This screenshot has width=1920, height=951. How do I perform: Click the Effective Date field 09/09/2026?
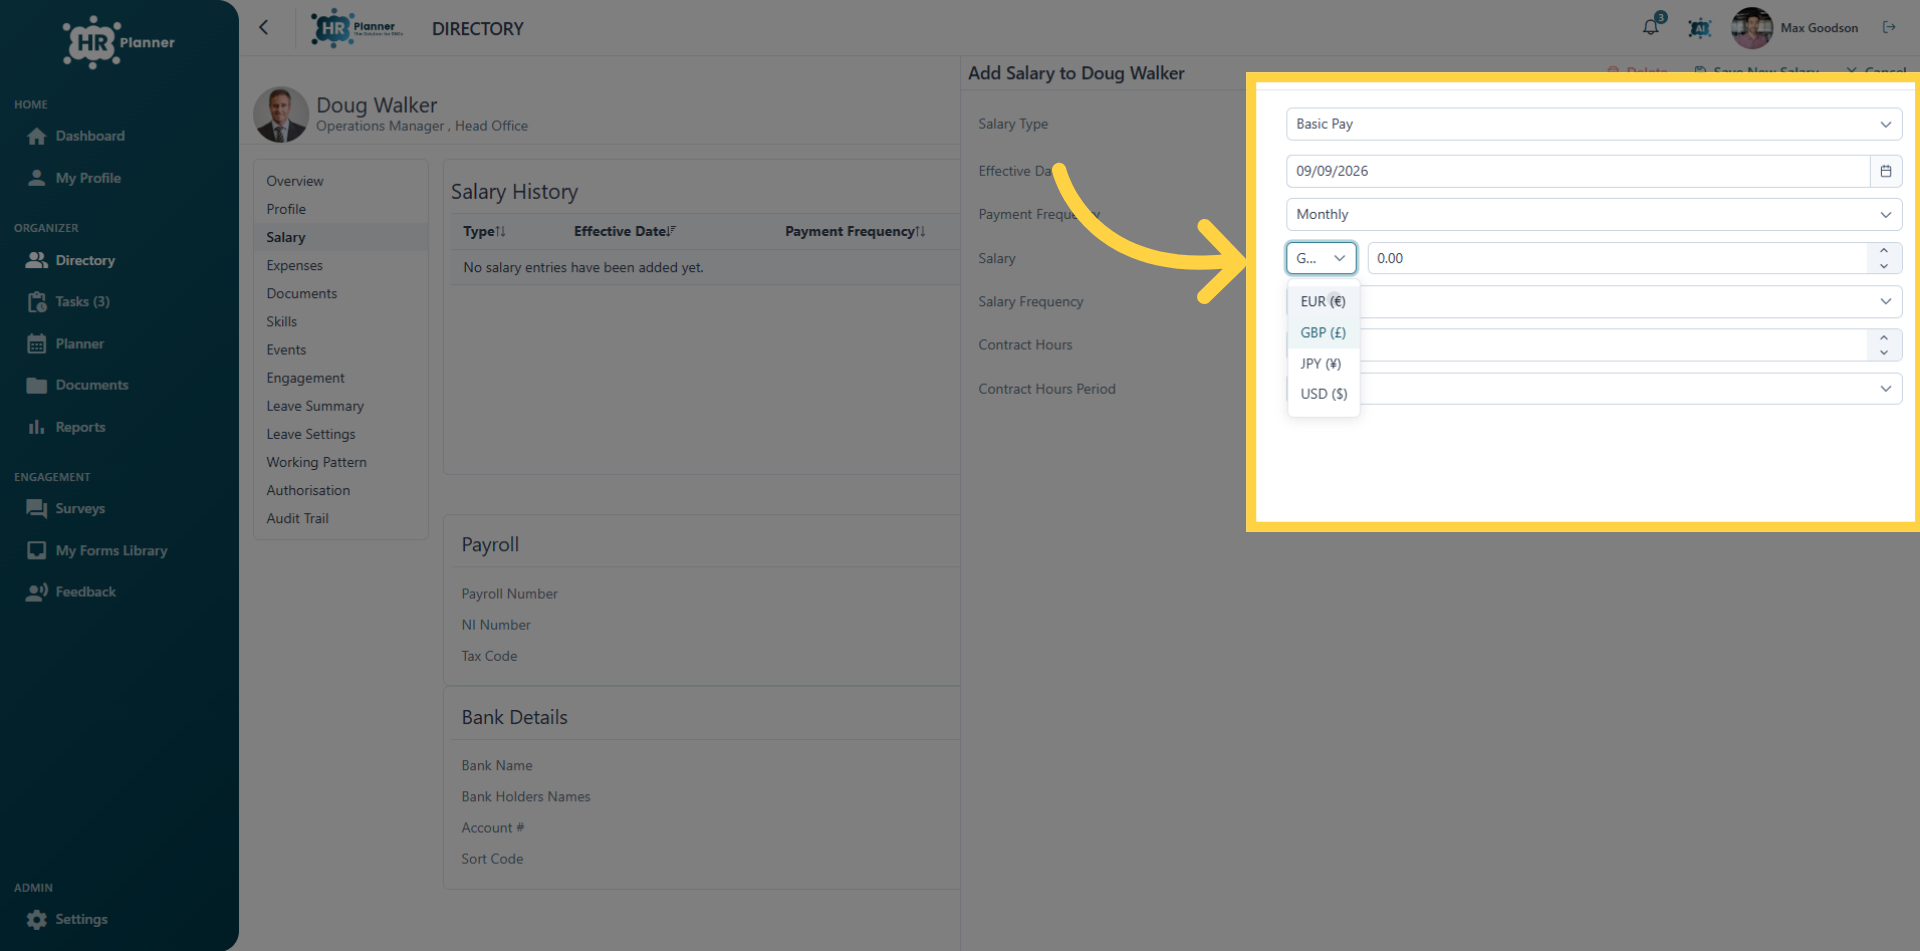pyautogui.click(x=1578, y=171)
